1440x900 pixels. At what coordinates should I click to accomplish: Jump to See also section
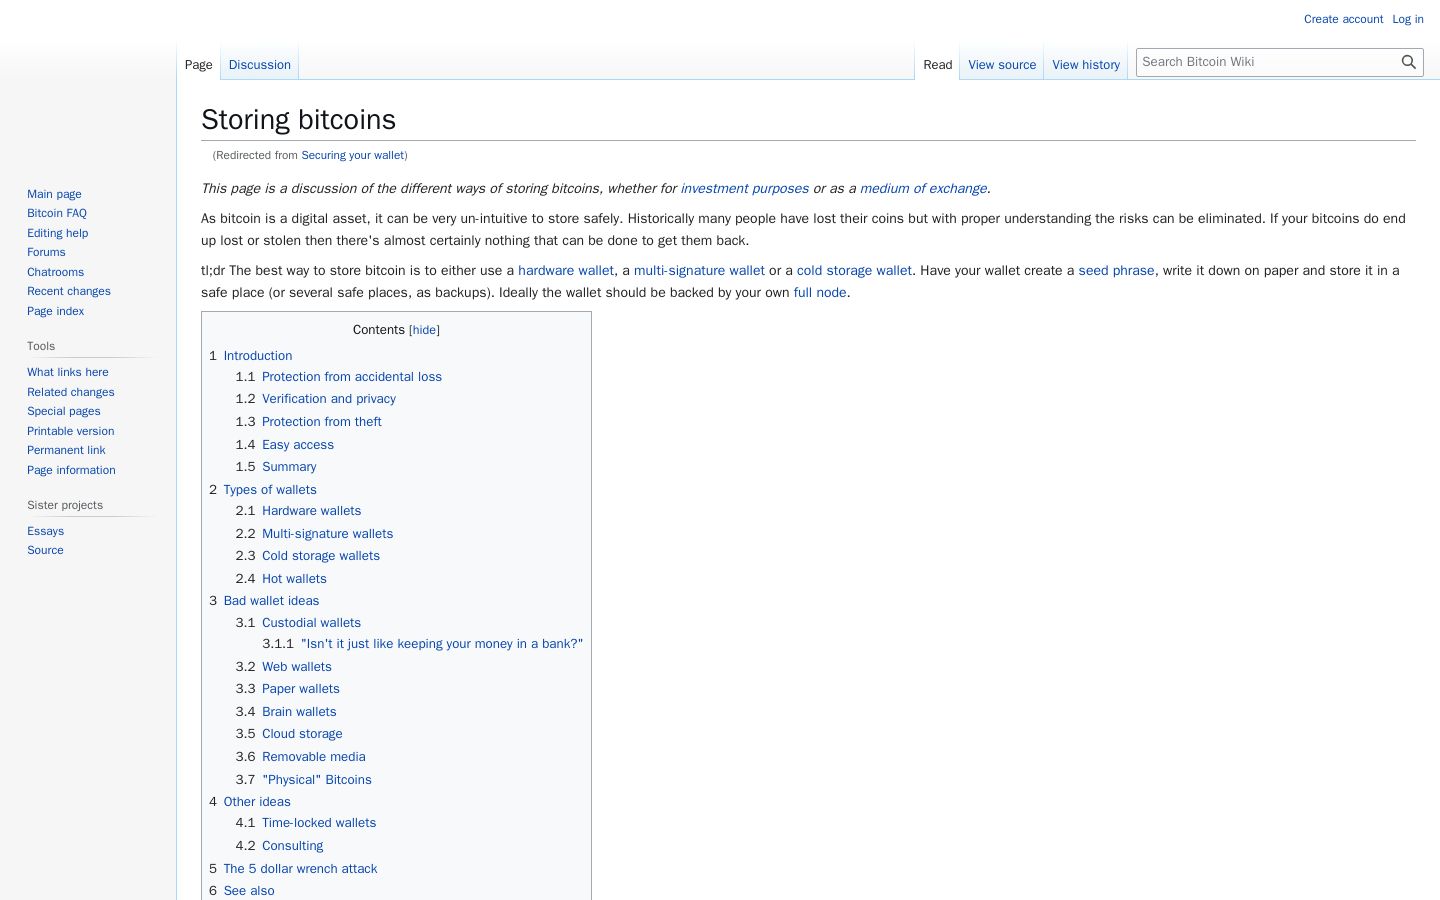249,890
